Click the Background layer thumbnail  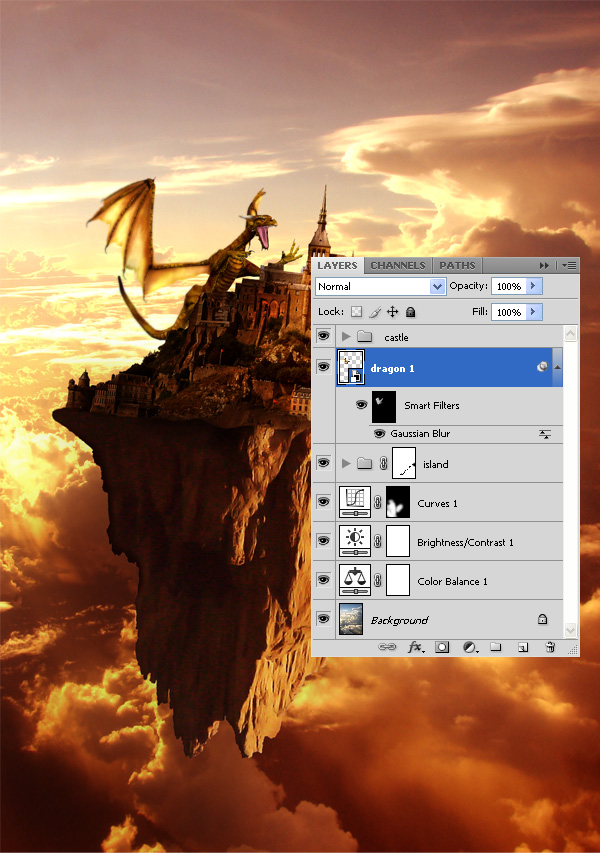point(351,619)
